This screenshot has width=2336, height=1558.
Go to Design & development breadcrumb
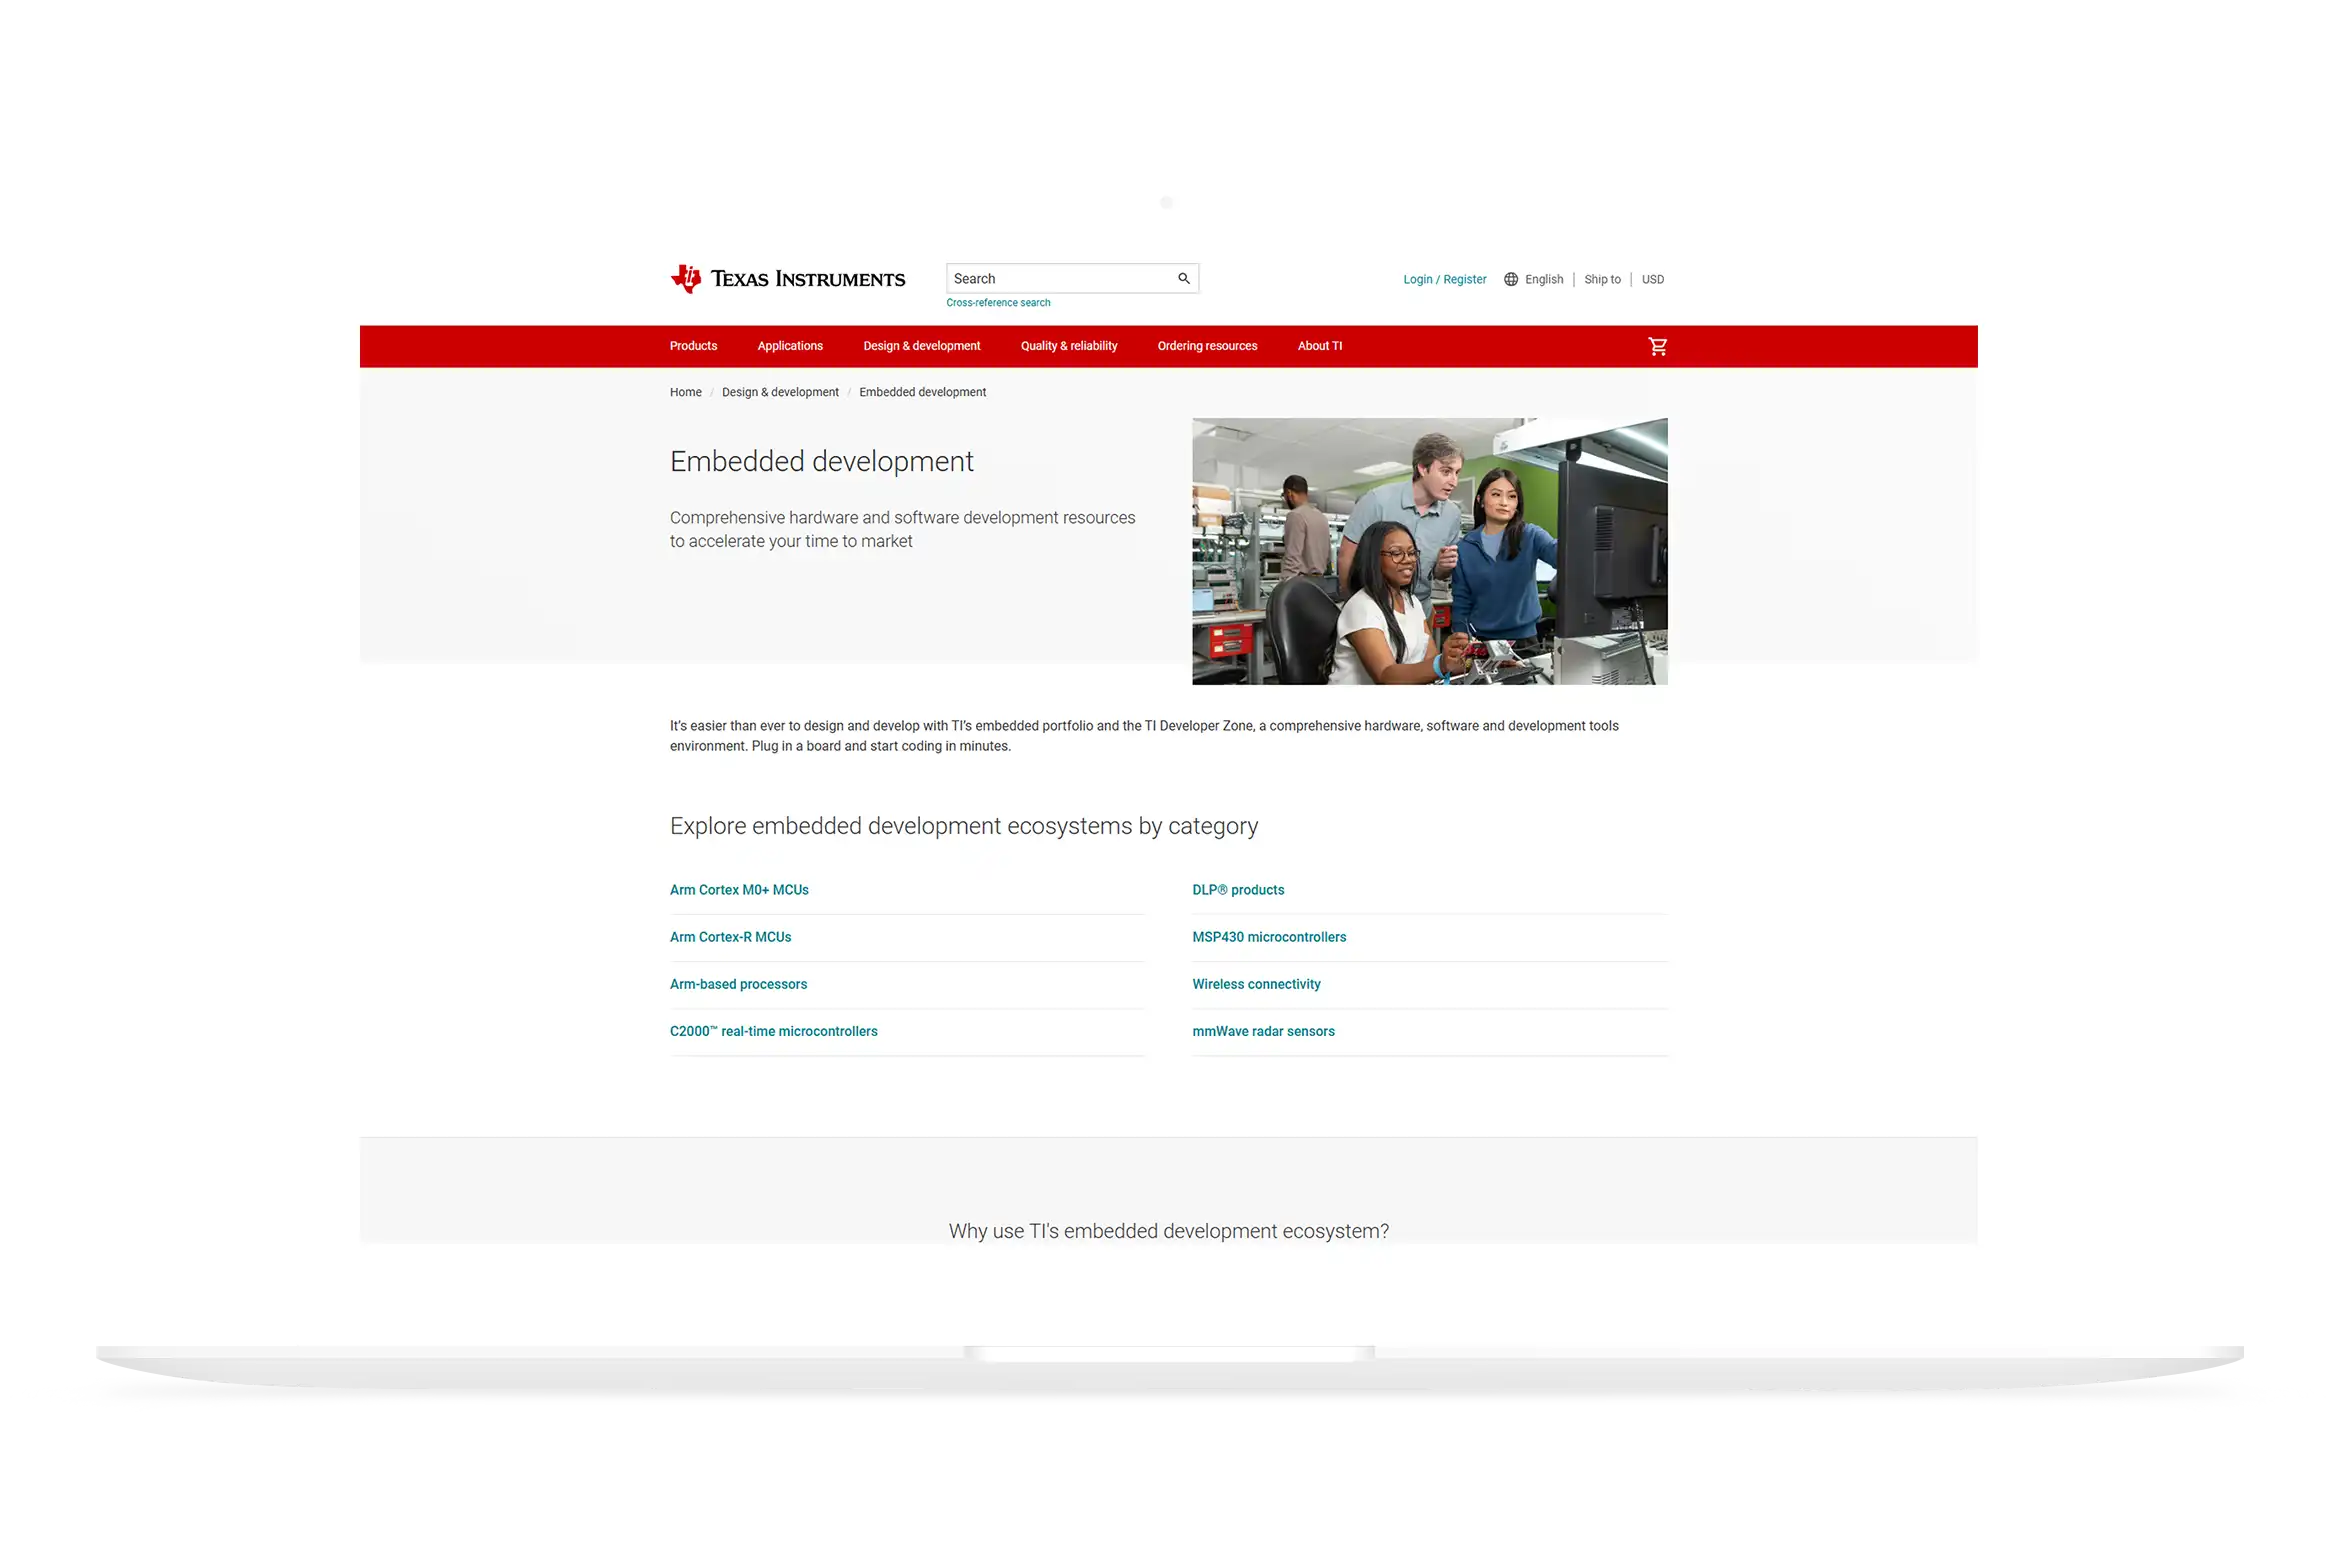(x=780, y=393)
